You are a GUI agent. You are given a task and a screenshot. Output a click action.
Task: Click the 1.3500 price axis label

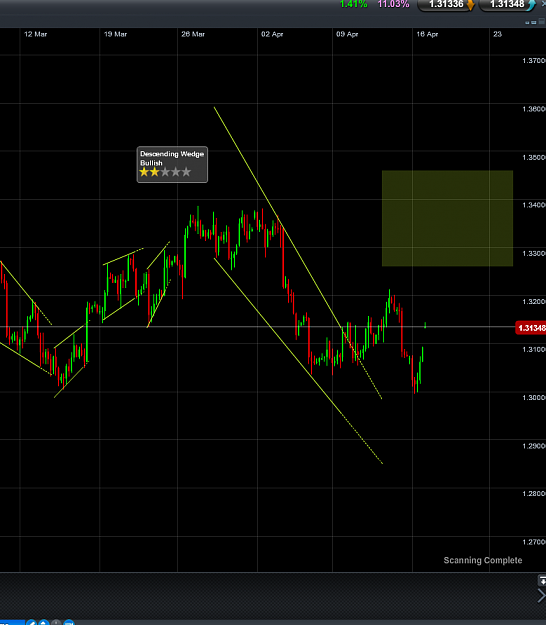click(534, 157)
